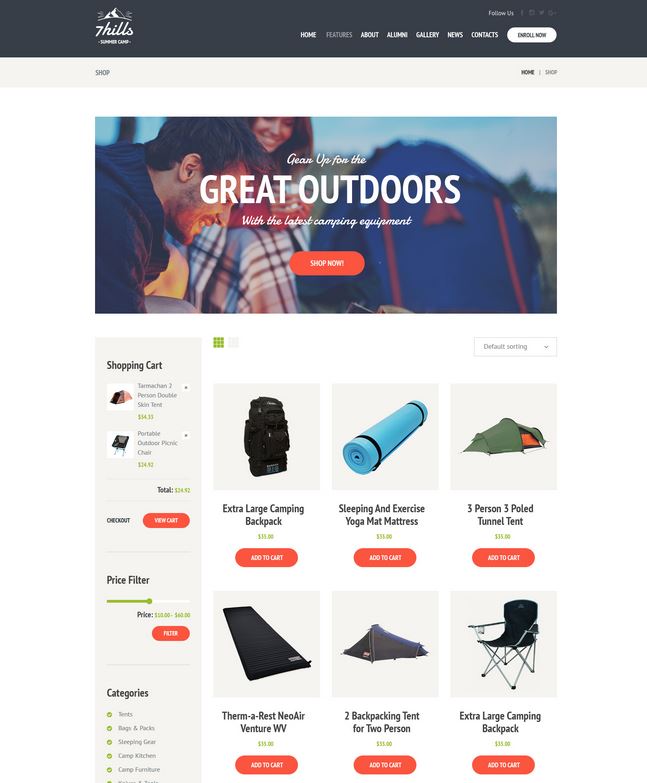The image size is (647, 783).
Task: Open the Facebook follow icon
Action: tap(522, 13)
